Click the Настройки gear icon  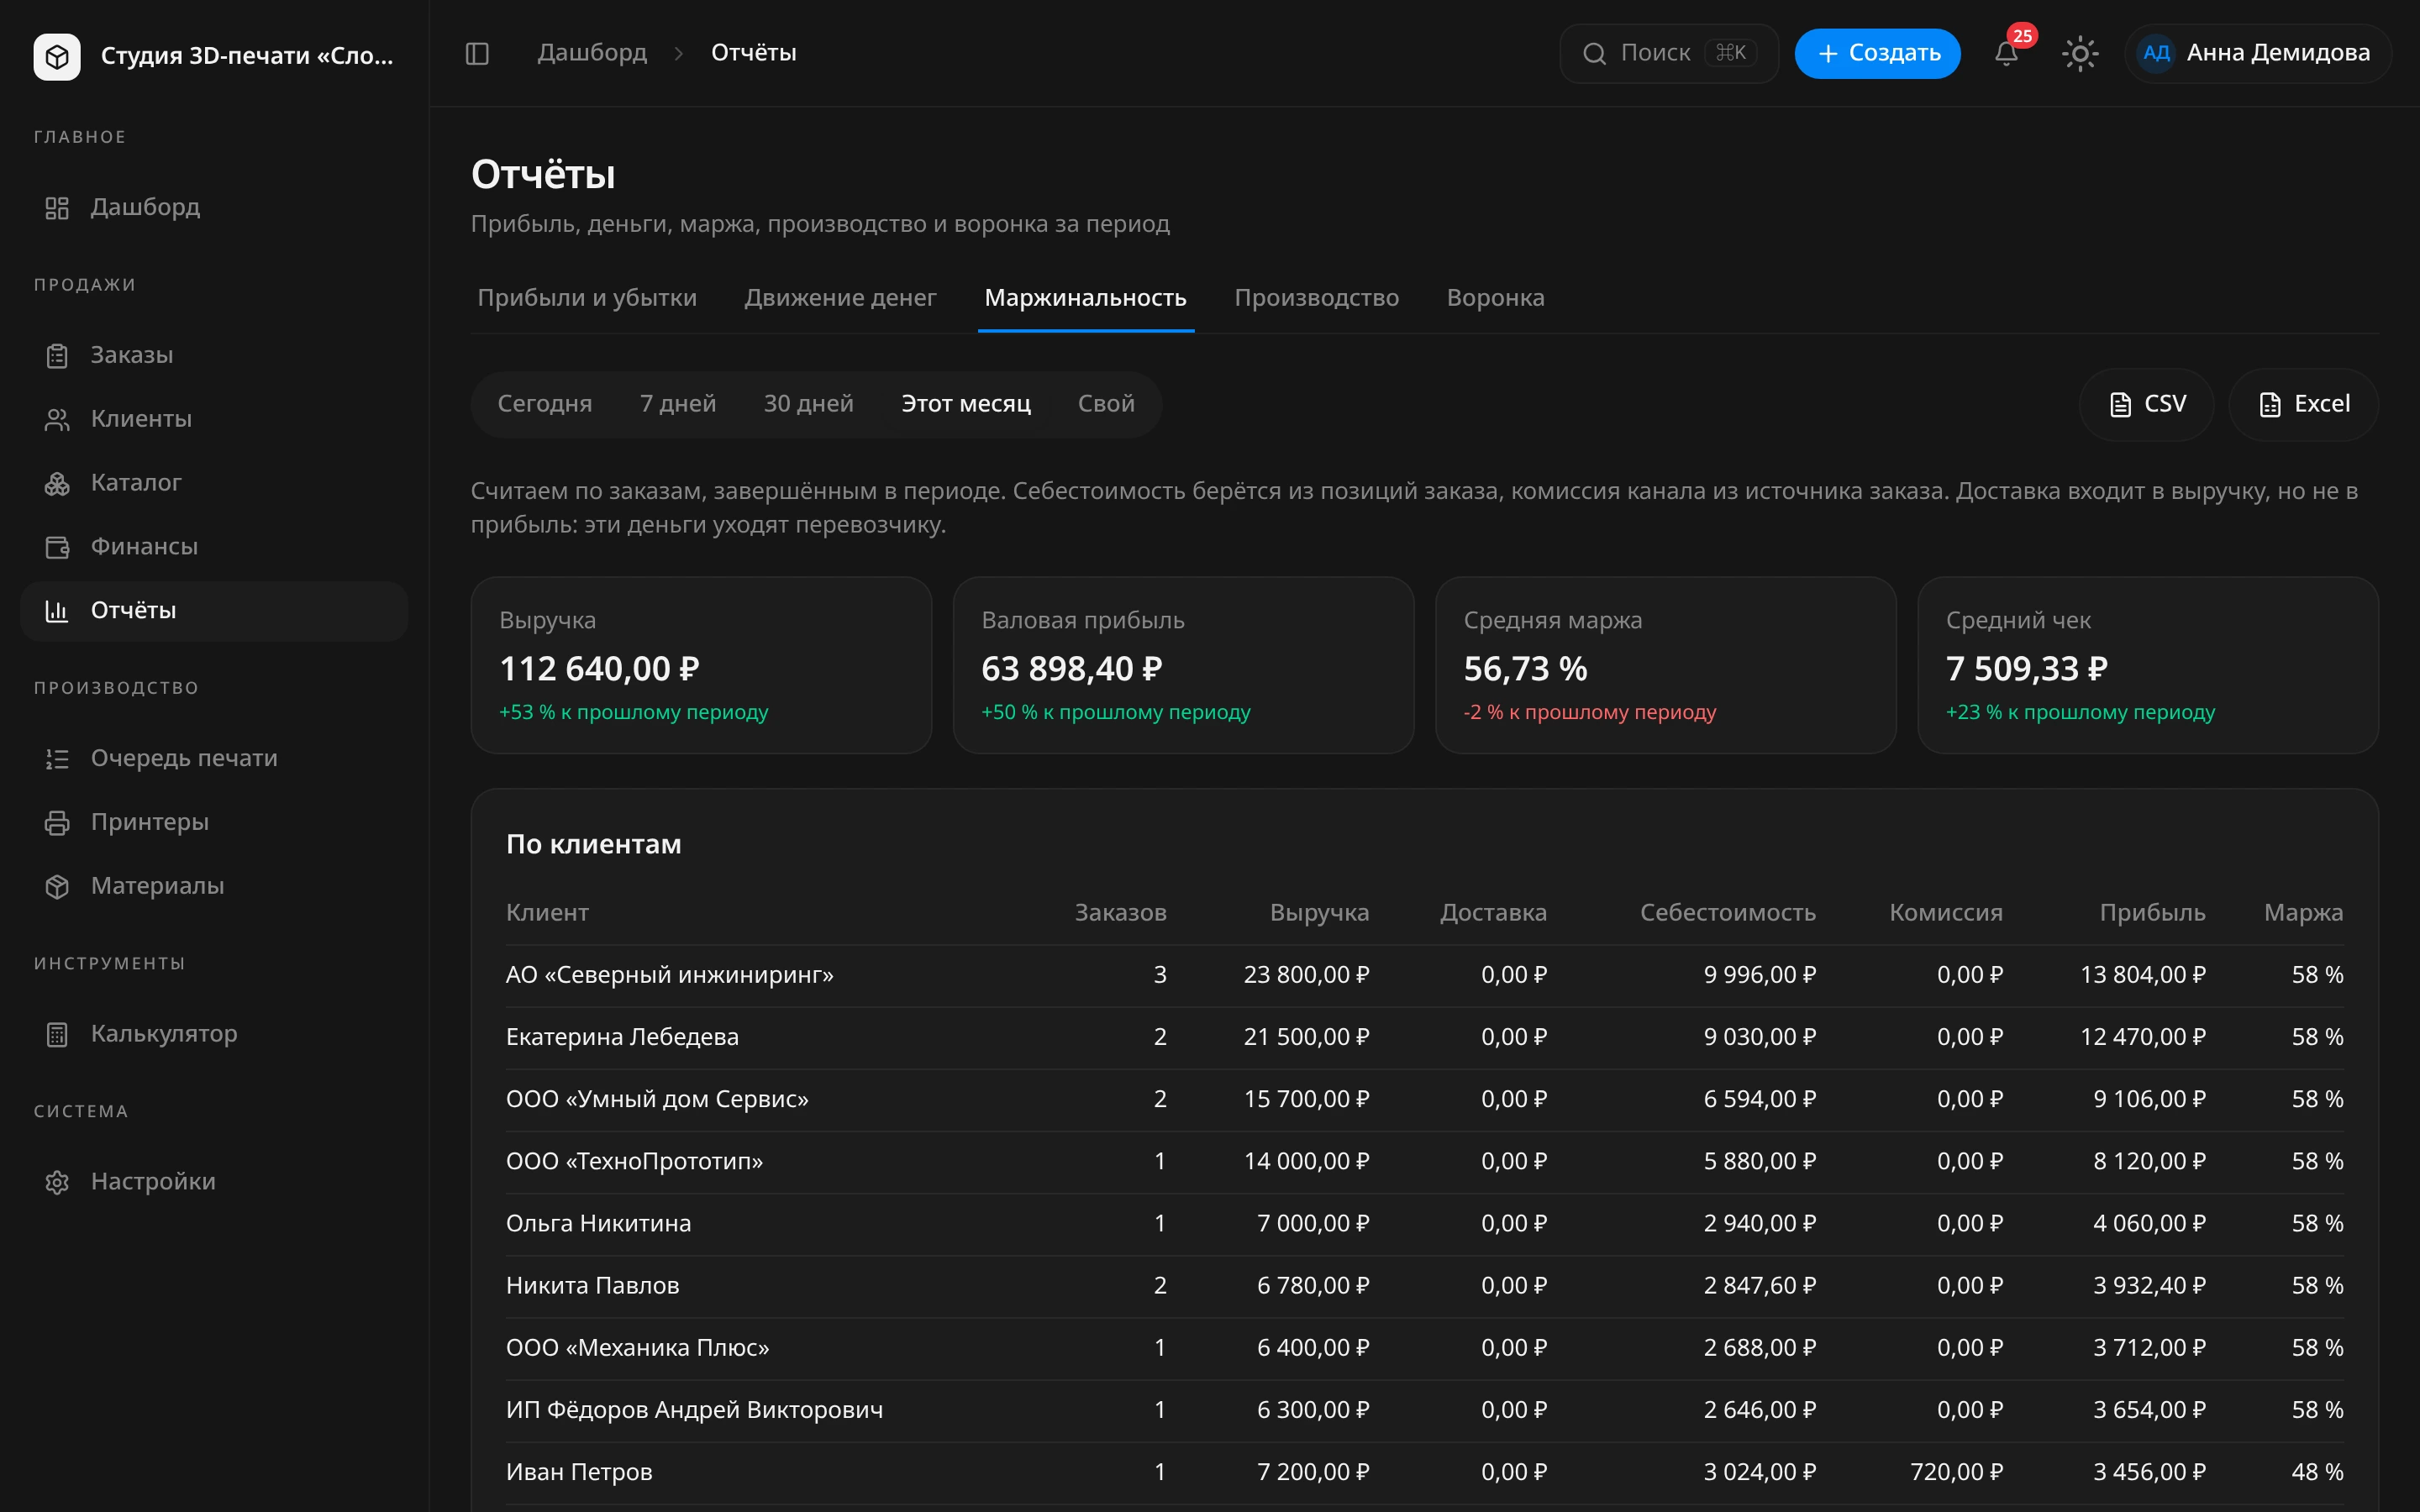pos(57,1183)
